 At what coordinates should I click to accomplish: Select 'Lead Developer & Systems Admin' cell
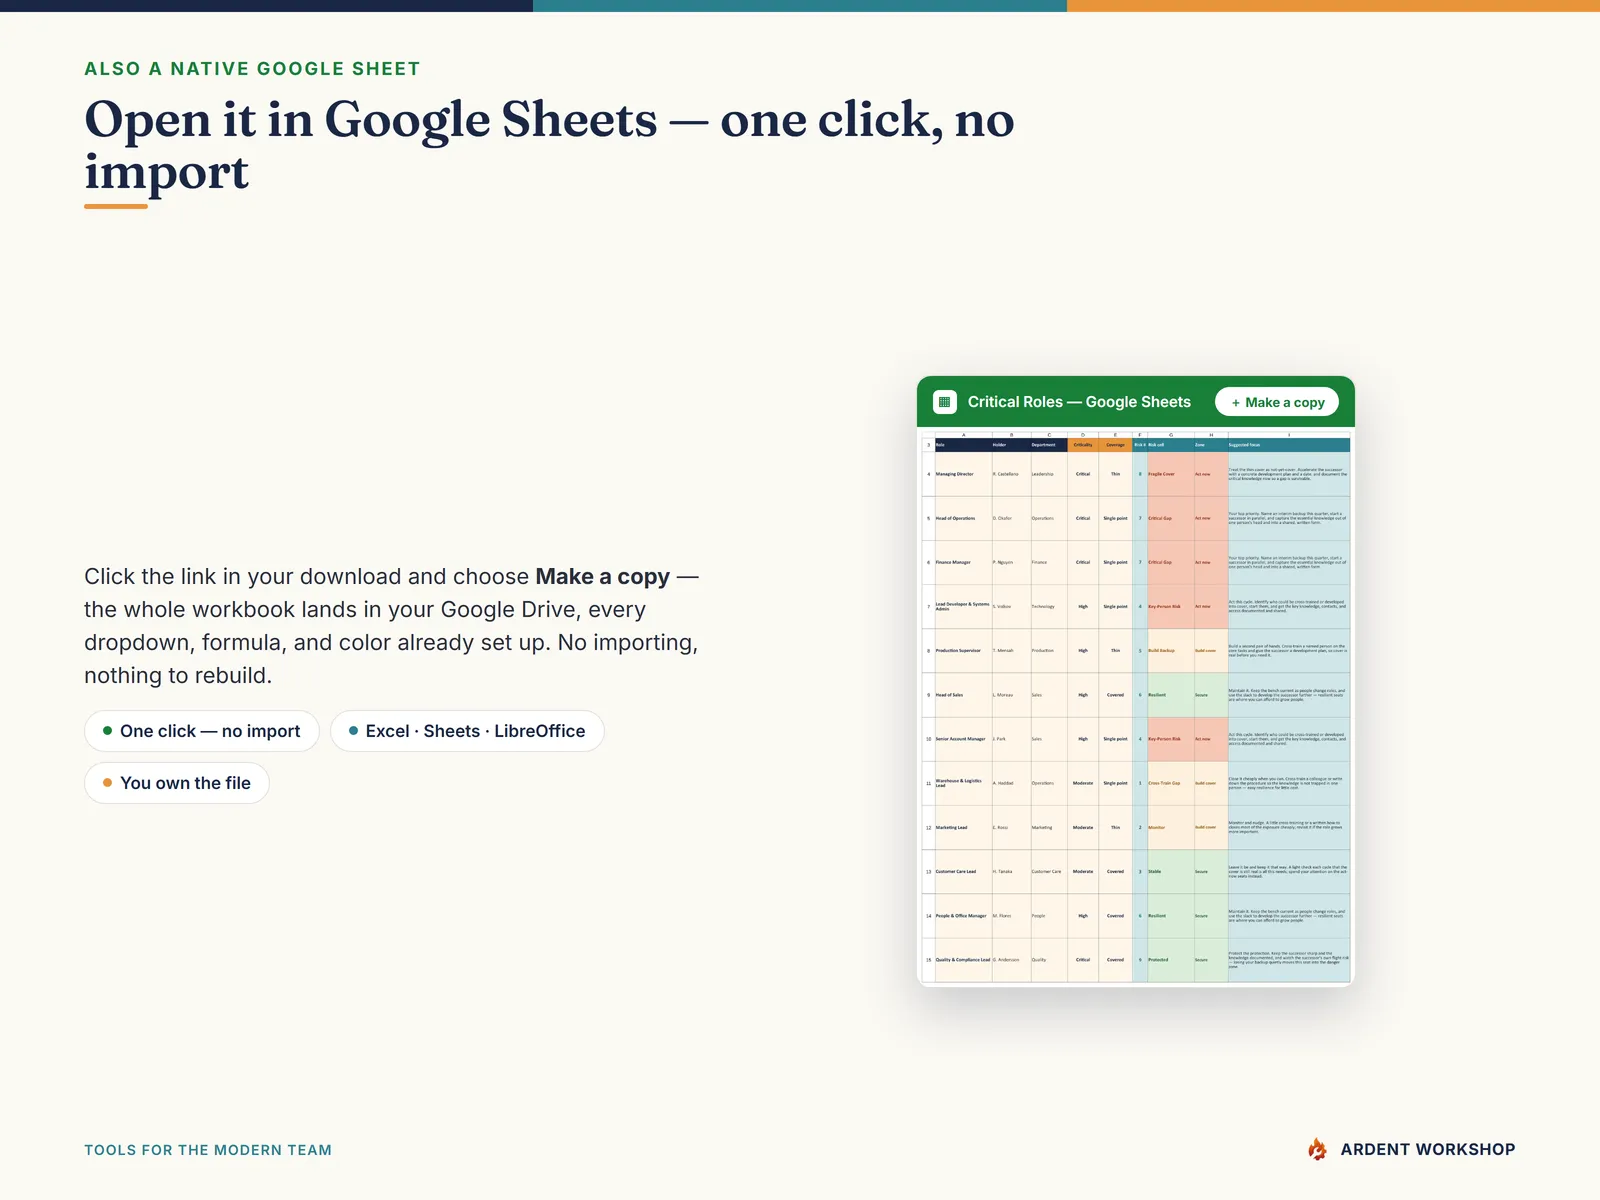click(x=962, y=606)
